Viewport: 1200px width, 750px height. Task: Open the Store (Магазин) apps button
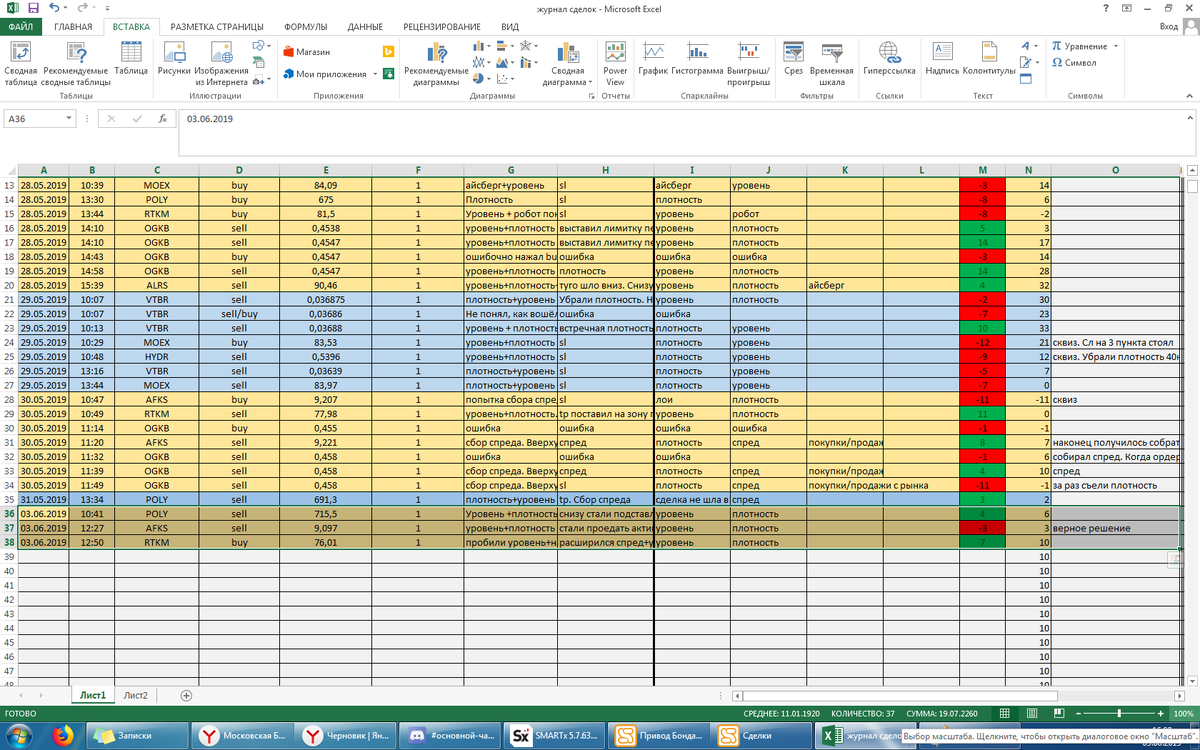click(307, 51)
